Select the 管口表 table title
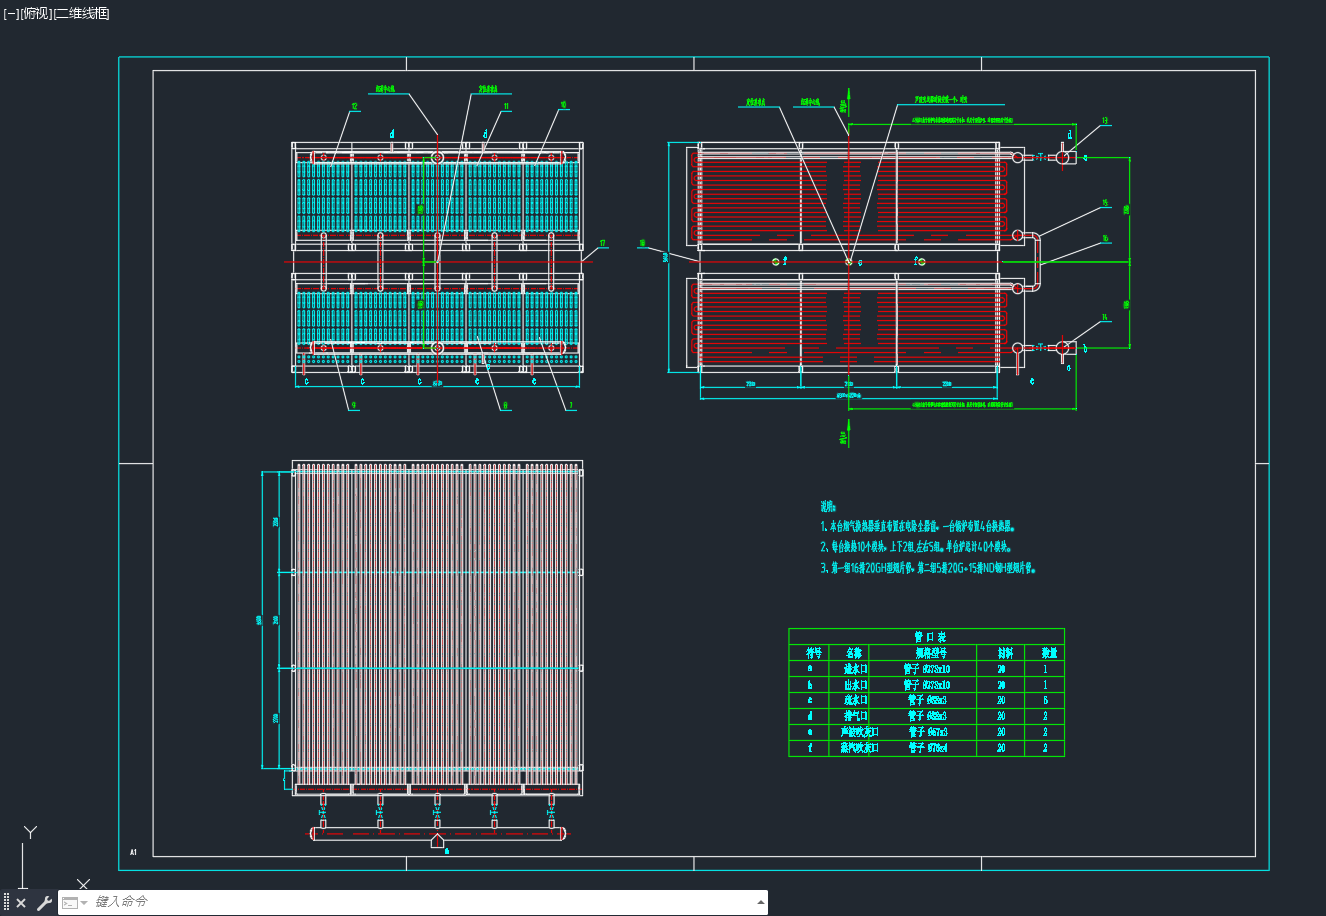1326x916 pixels. [929, 636]
